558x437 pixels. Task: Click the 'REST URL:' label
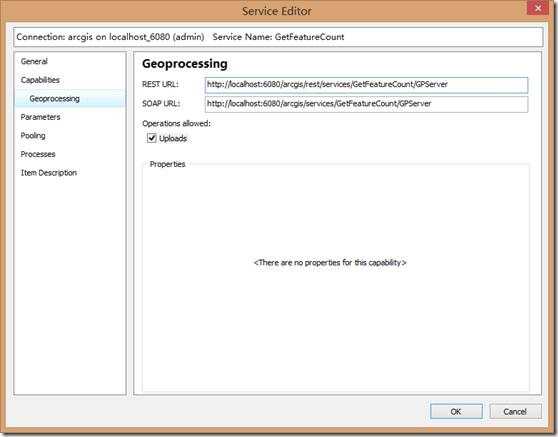[x=160, y=84]
